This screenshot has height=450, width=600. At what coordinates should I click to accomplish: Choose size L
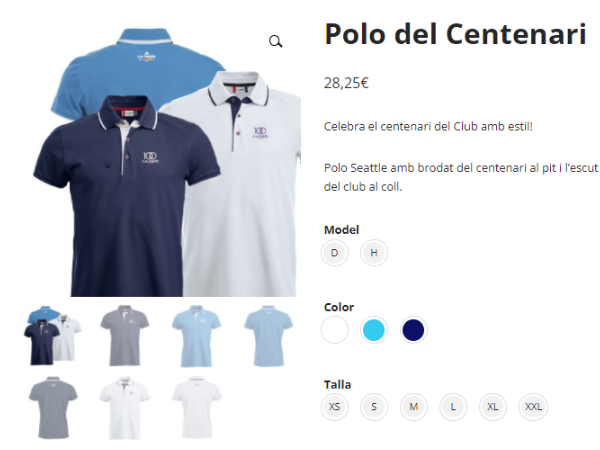click(x=453, y=406)
